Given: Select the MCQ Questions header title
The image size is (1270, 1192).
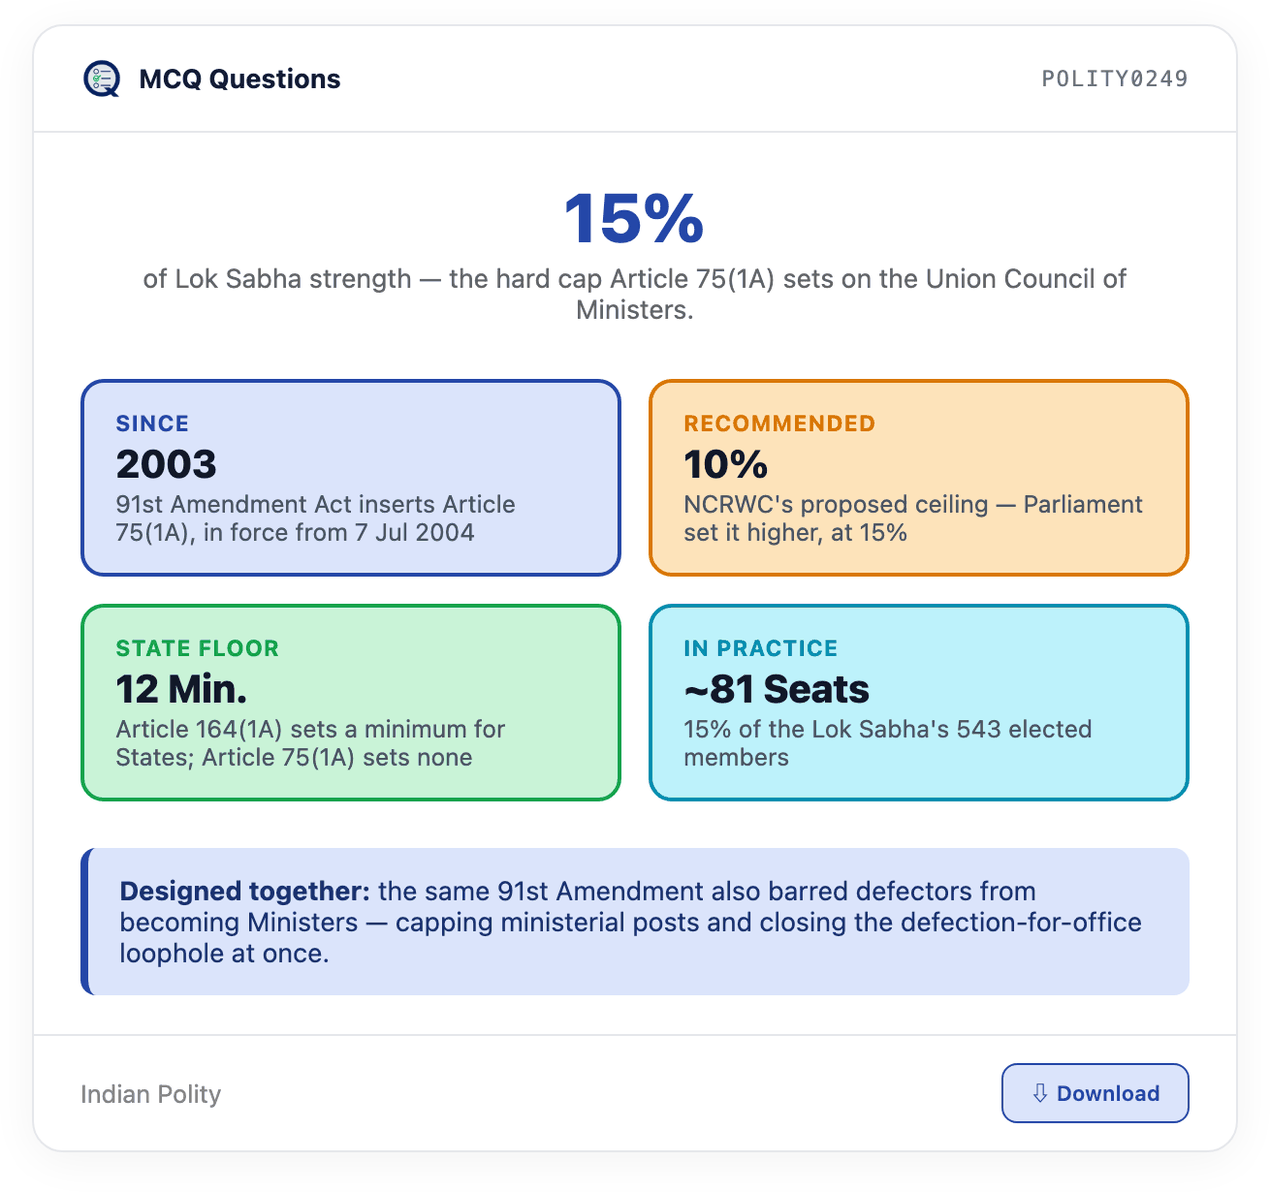Looking at the screenshot, I should (240, 79).
